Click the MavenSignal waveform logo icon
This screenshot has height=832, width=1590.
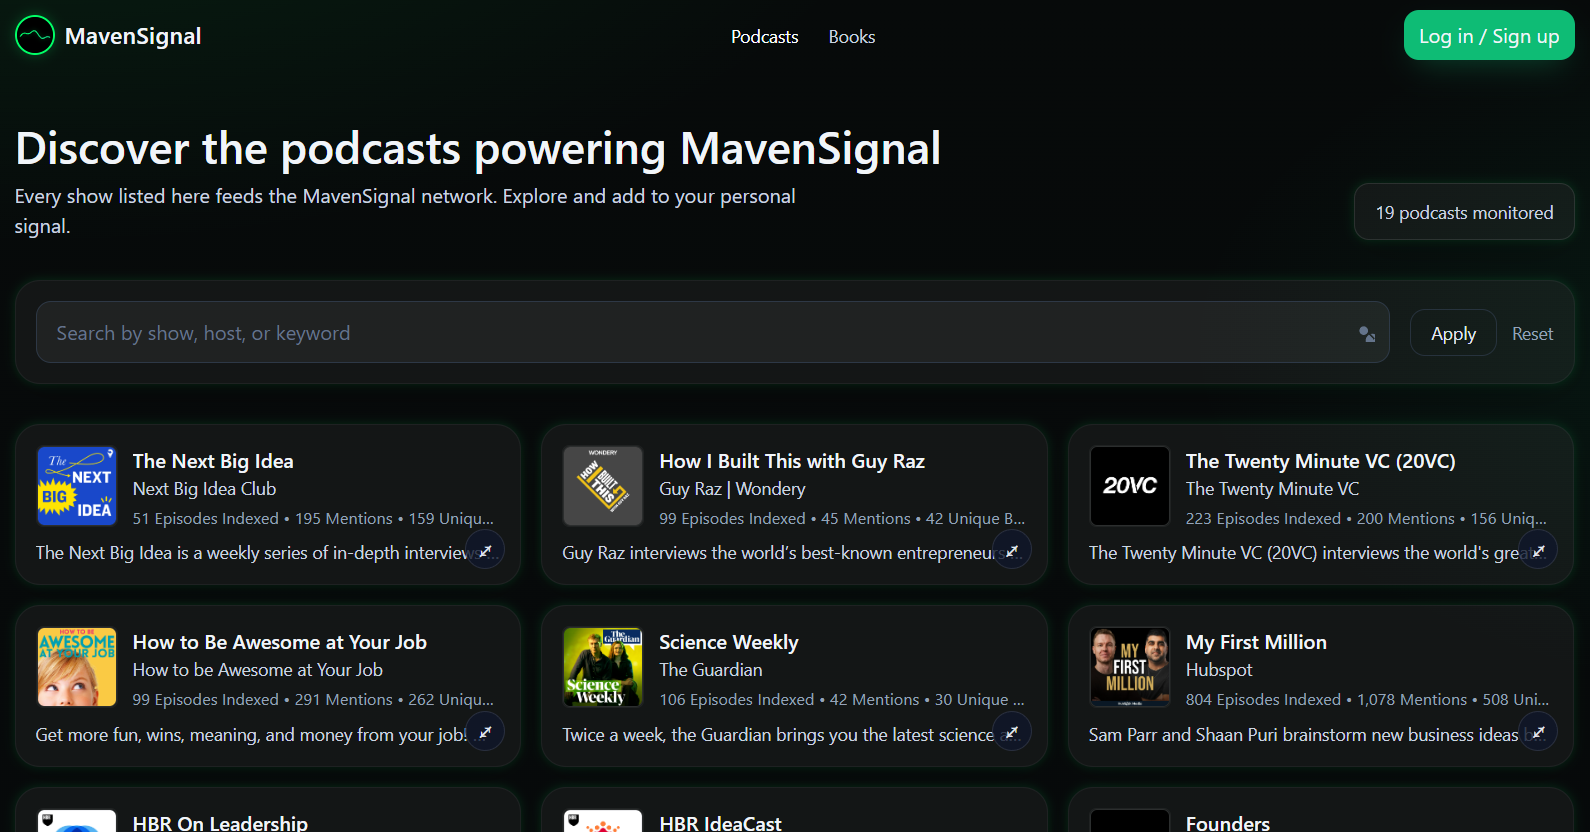tap(35, 36)
